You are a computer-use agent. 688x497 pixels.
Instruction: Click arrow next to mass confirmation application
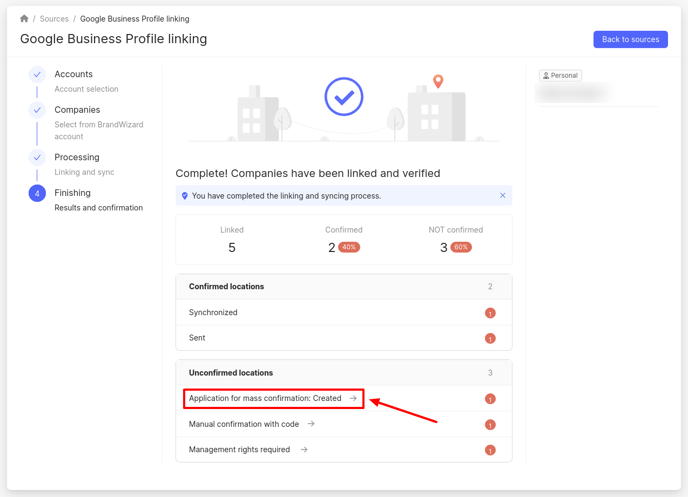coord(353,398)
